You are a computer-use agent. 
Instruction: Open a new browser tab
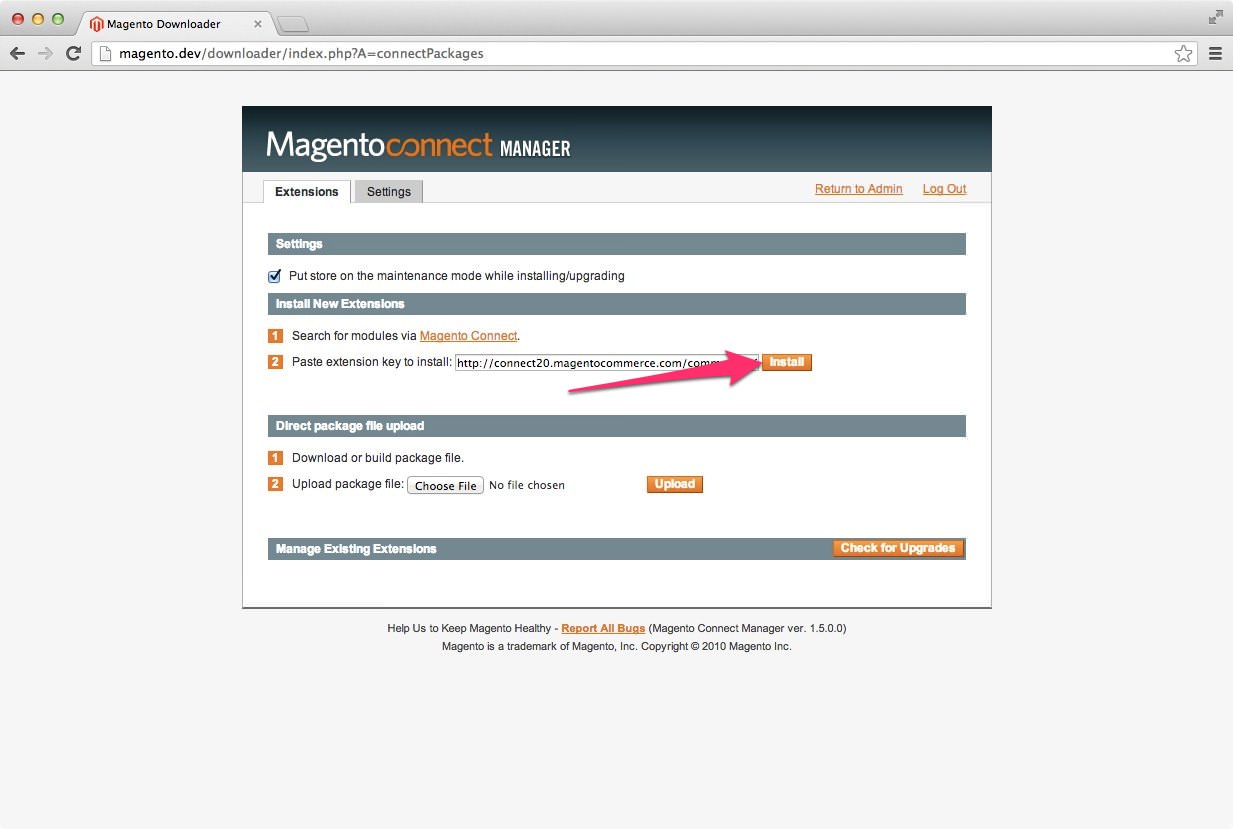point(292,24)
